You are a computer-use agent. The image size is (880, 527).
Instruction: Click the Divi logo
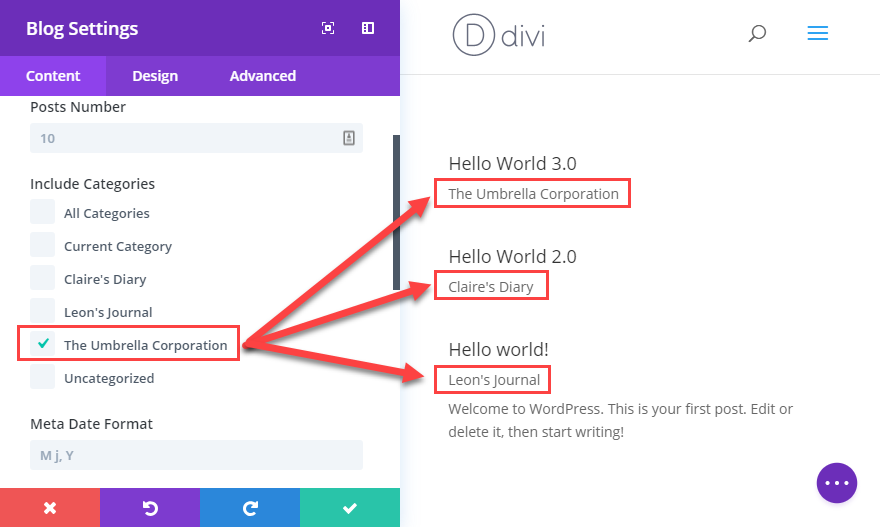pyautogui.click(x=498, y=35)
